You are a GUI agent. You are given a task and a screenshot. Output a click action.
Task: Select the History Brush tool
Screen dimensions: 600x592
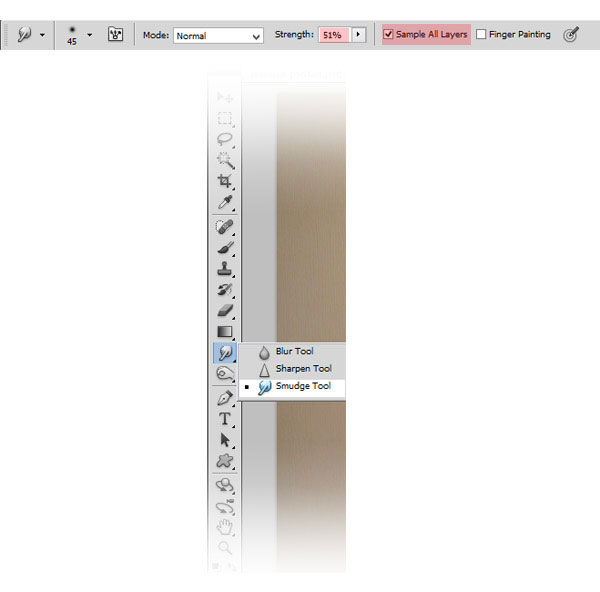pyautogui.click(x=225, y=290)
